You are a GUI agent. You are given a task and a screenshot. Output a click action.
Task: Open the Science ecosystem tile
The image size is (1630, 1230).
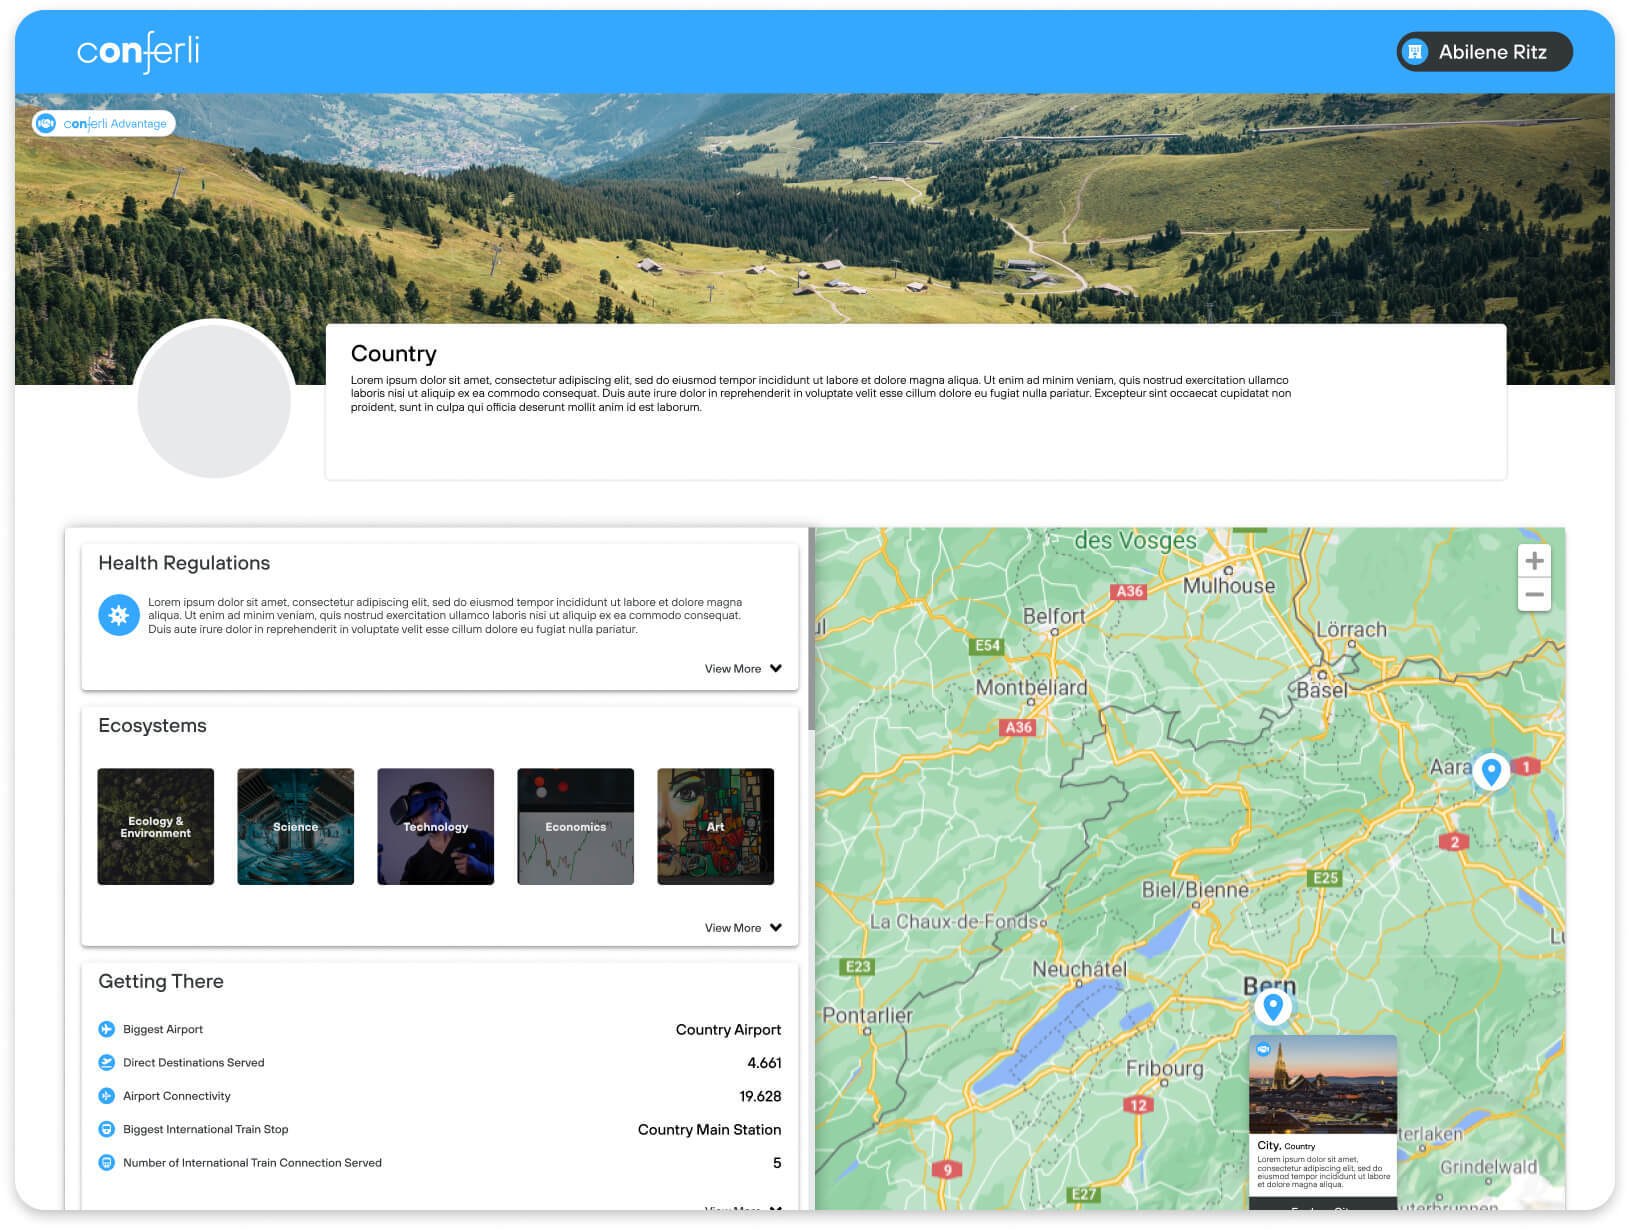point(296,827)
